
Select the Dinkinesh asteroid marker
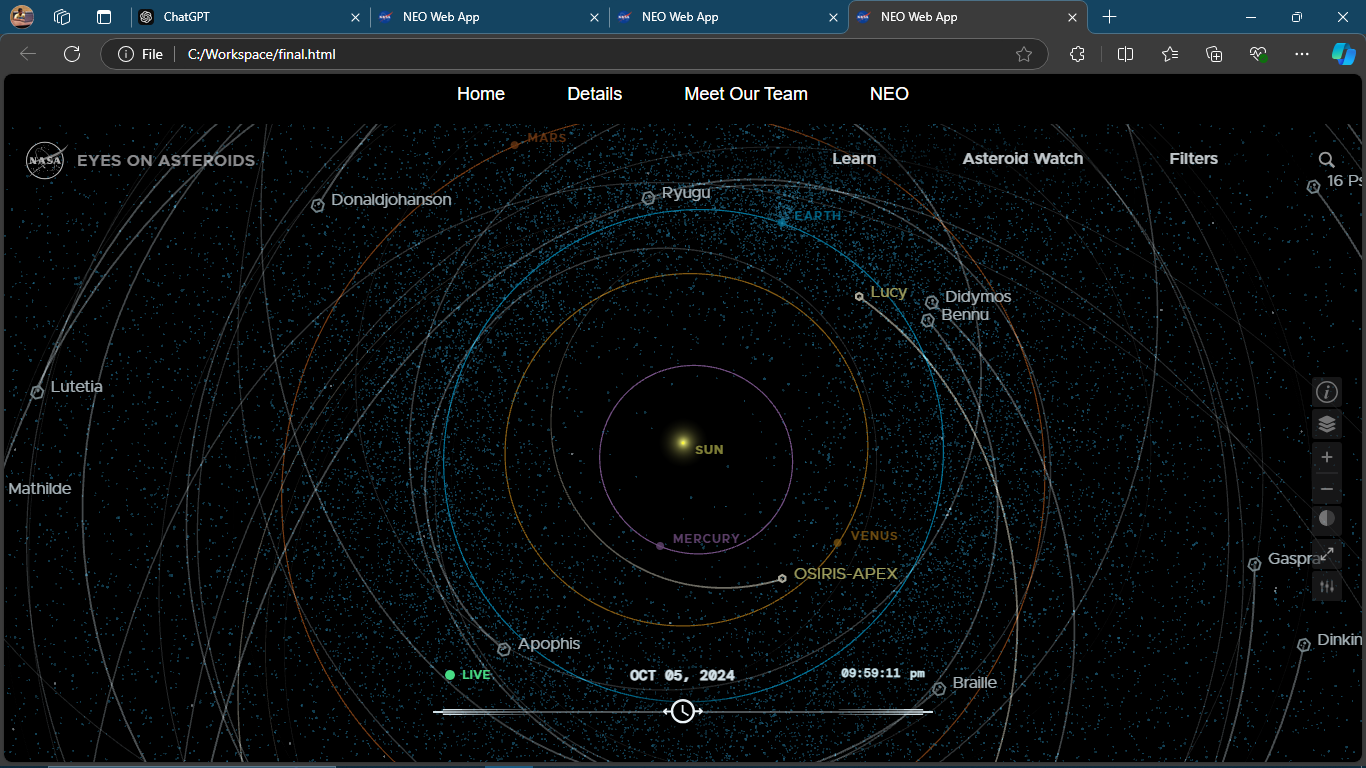pyautogui.click(x=1304, y=645)
